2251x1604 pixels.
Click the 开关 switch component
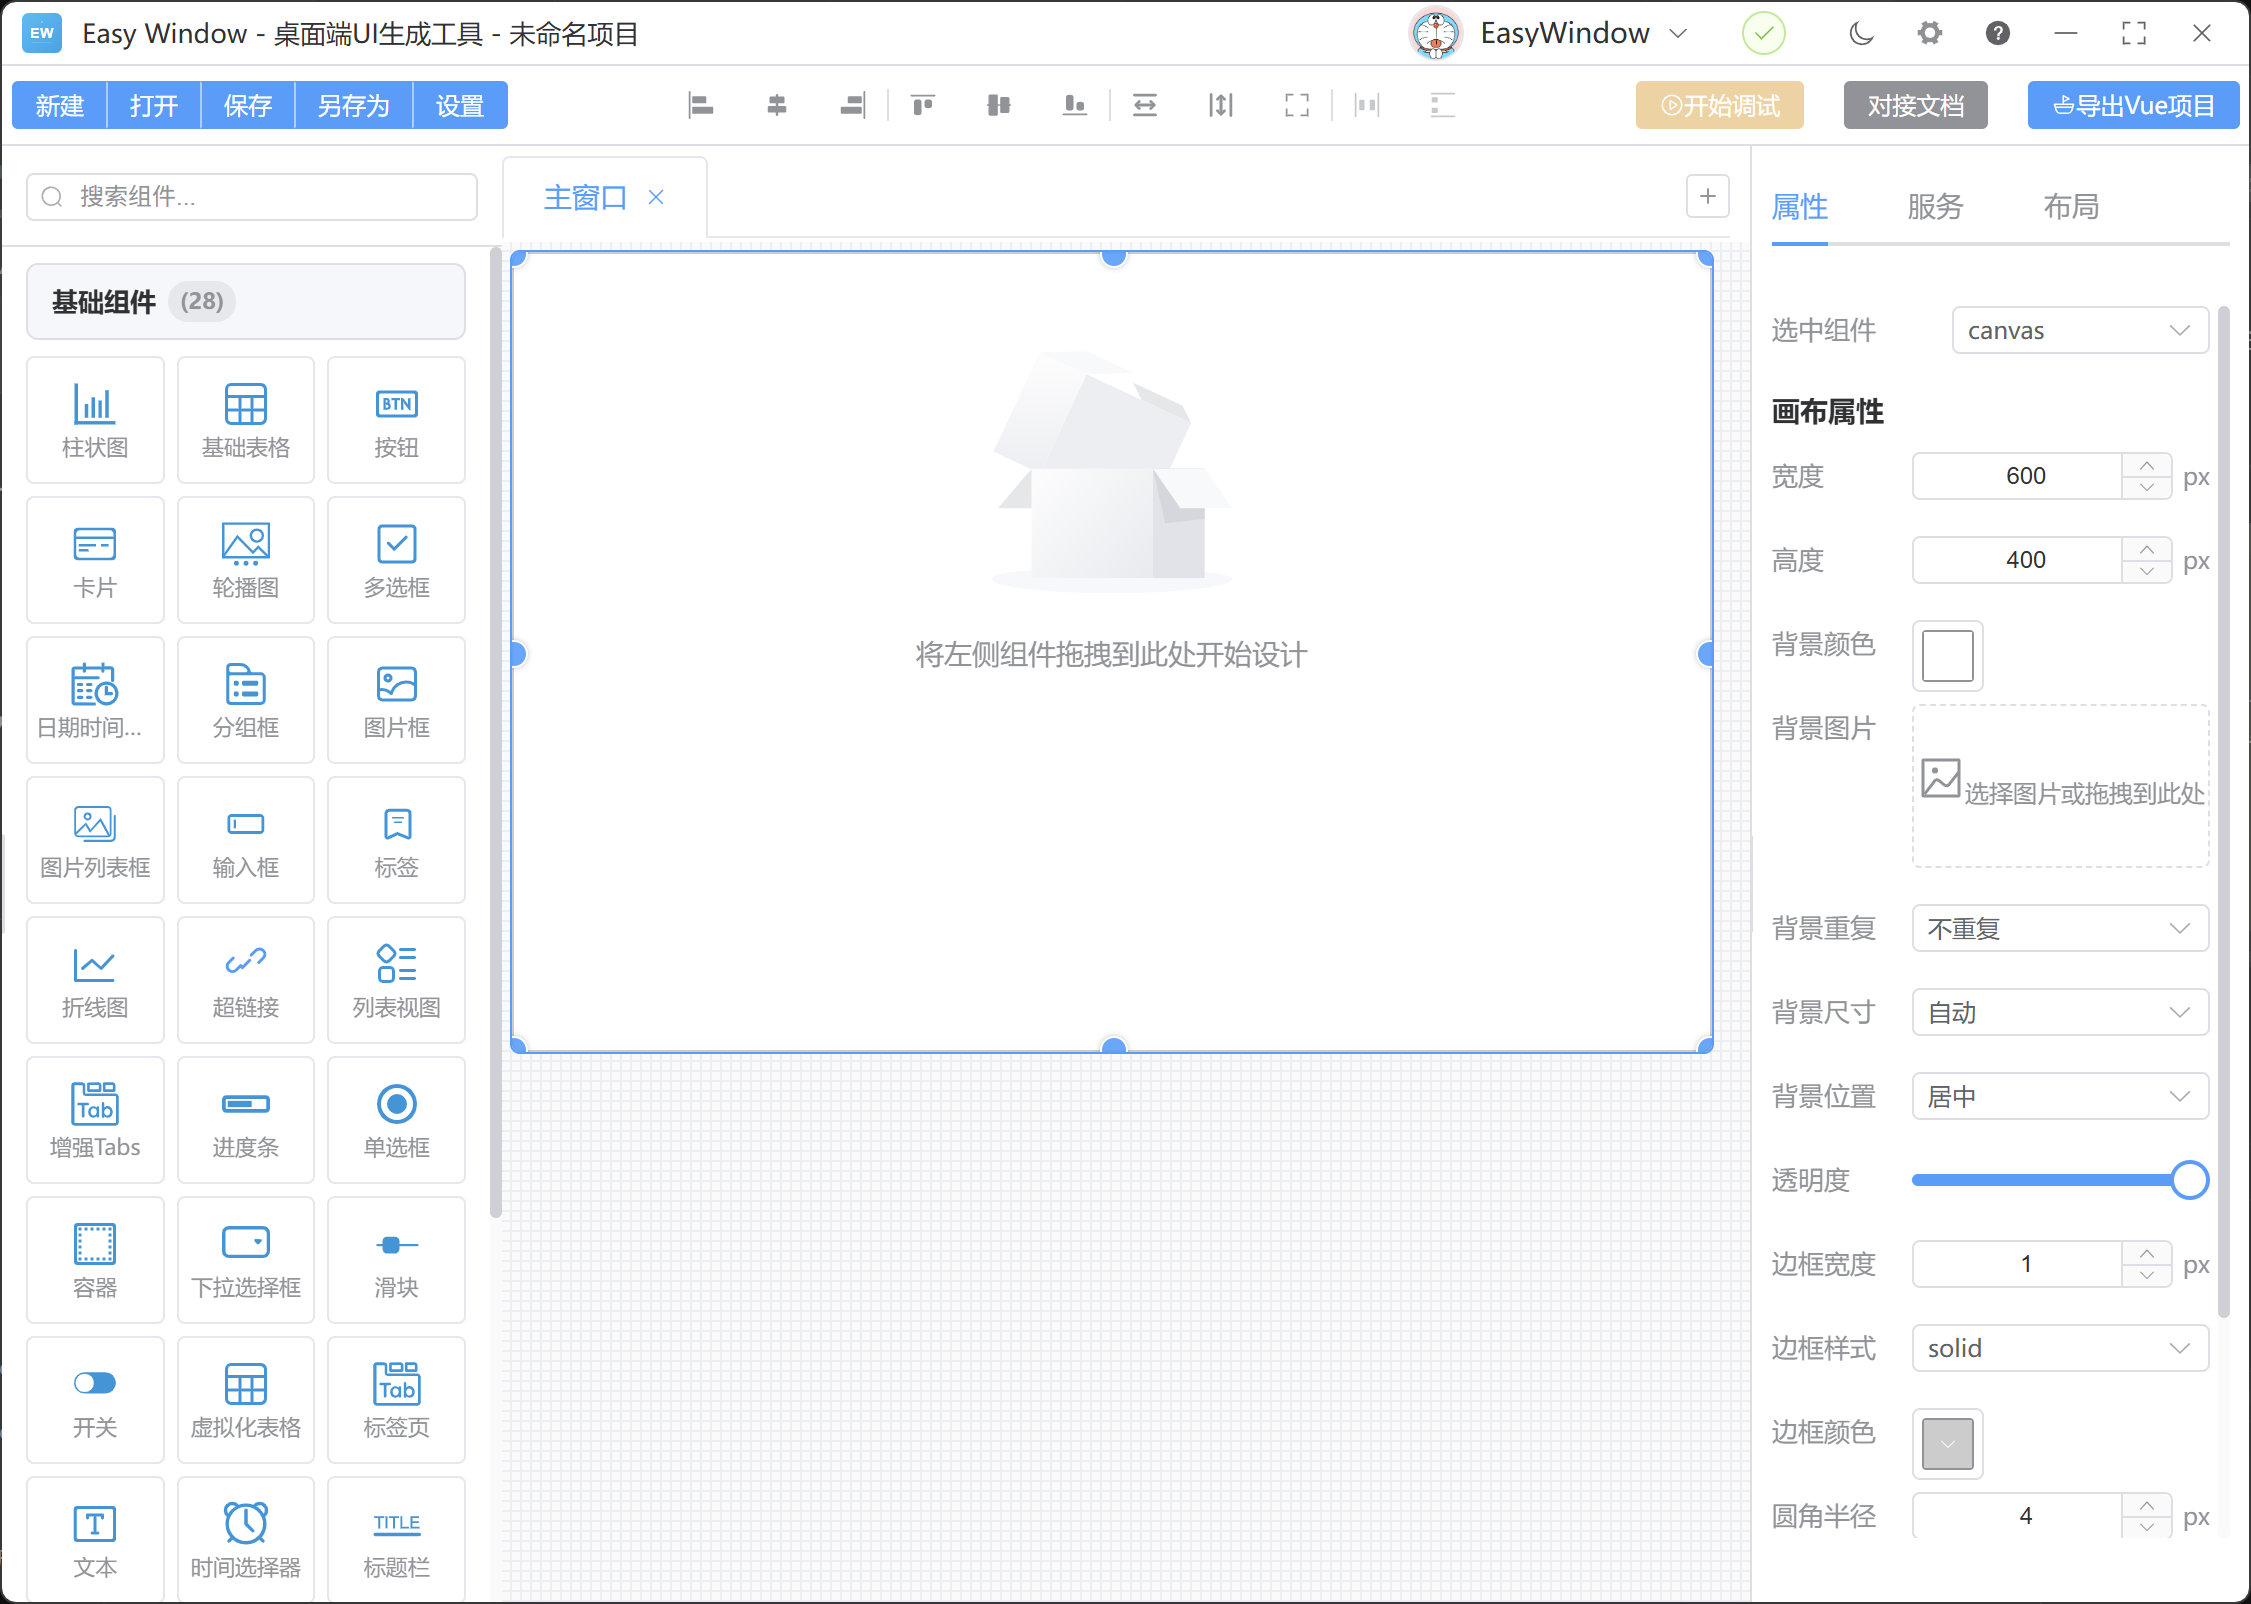pos(95,1400)
